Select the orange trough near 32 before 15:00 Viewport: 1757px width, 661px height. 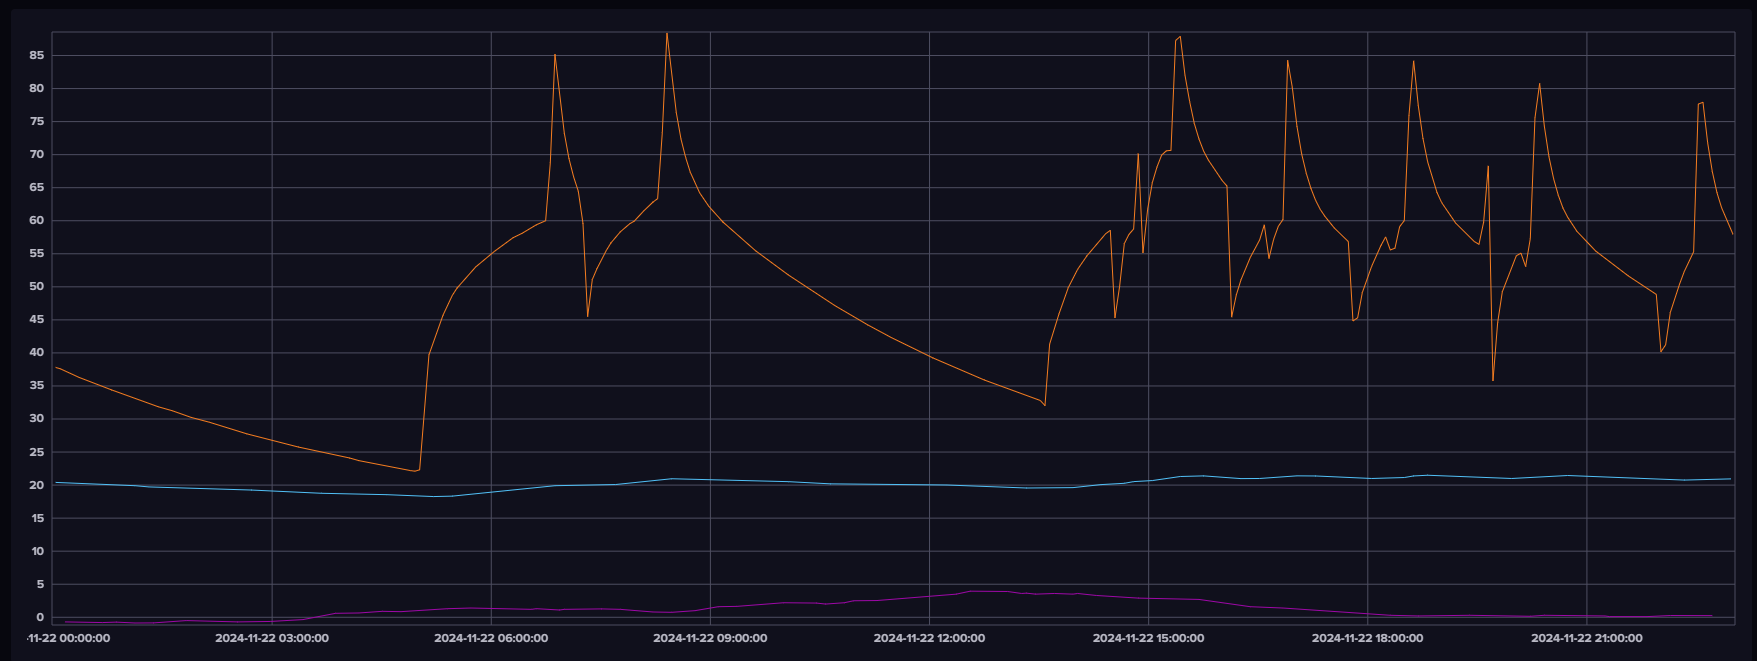tap(1044, 405)
